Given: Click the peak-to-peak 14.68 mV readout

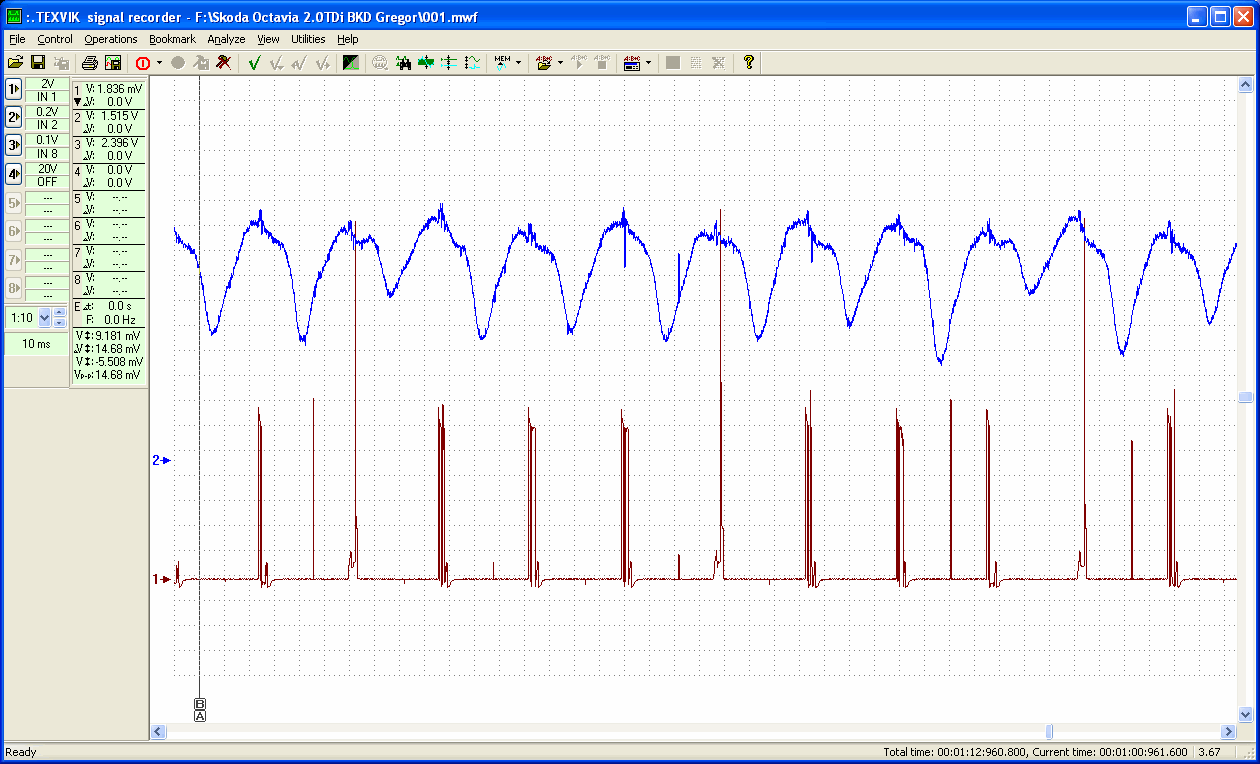Looking at the screenshot, I should (x=109, y=374).
